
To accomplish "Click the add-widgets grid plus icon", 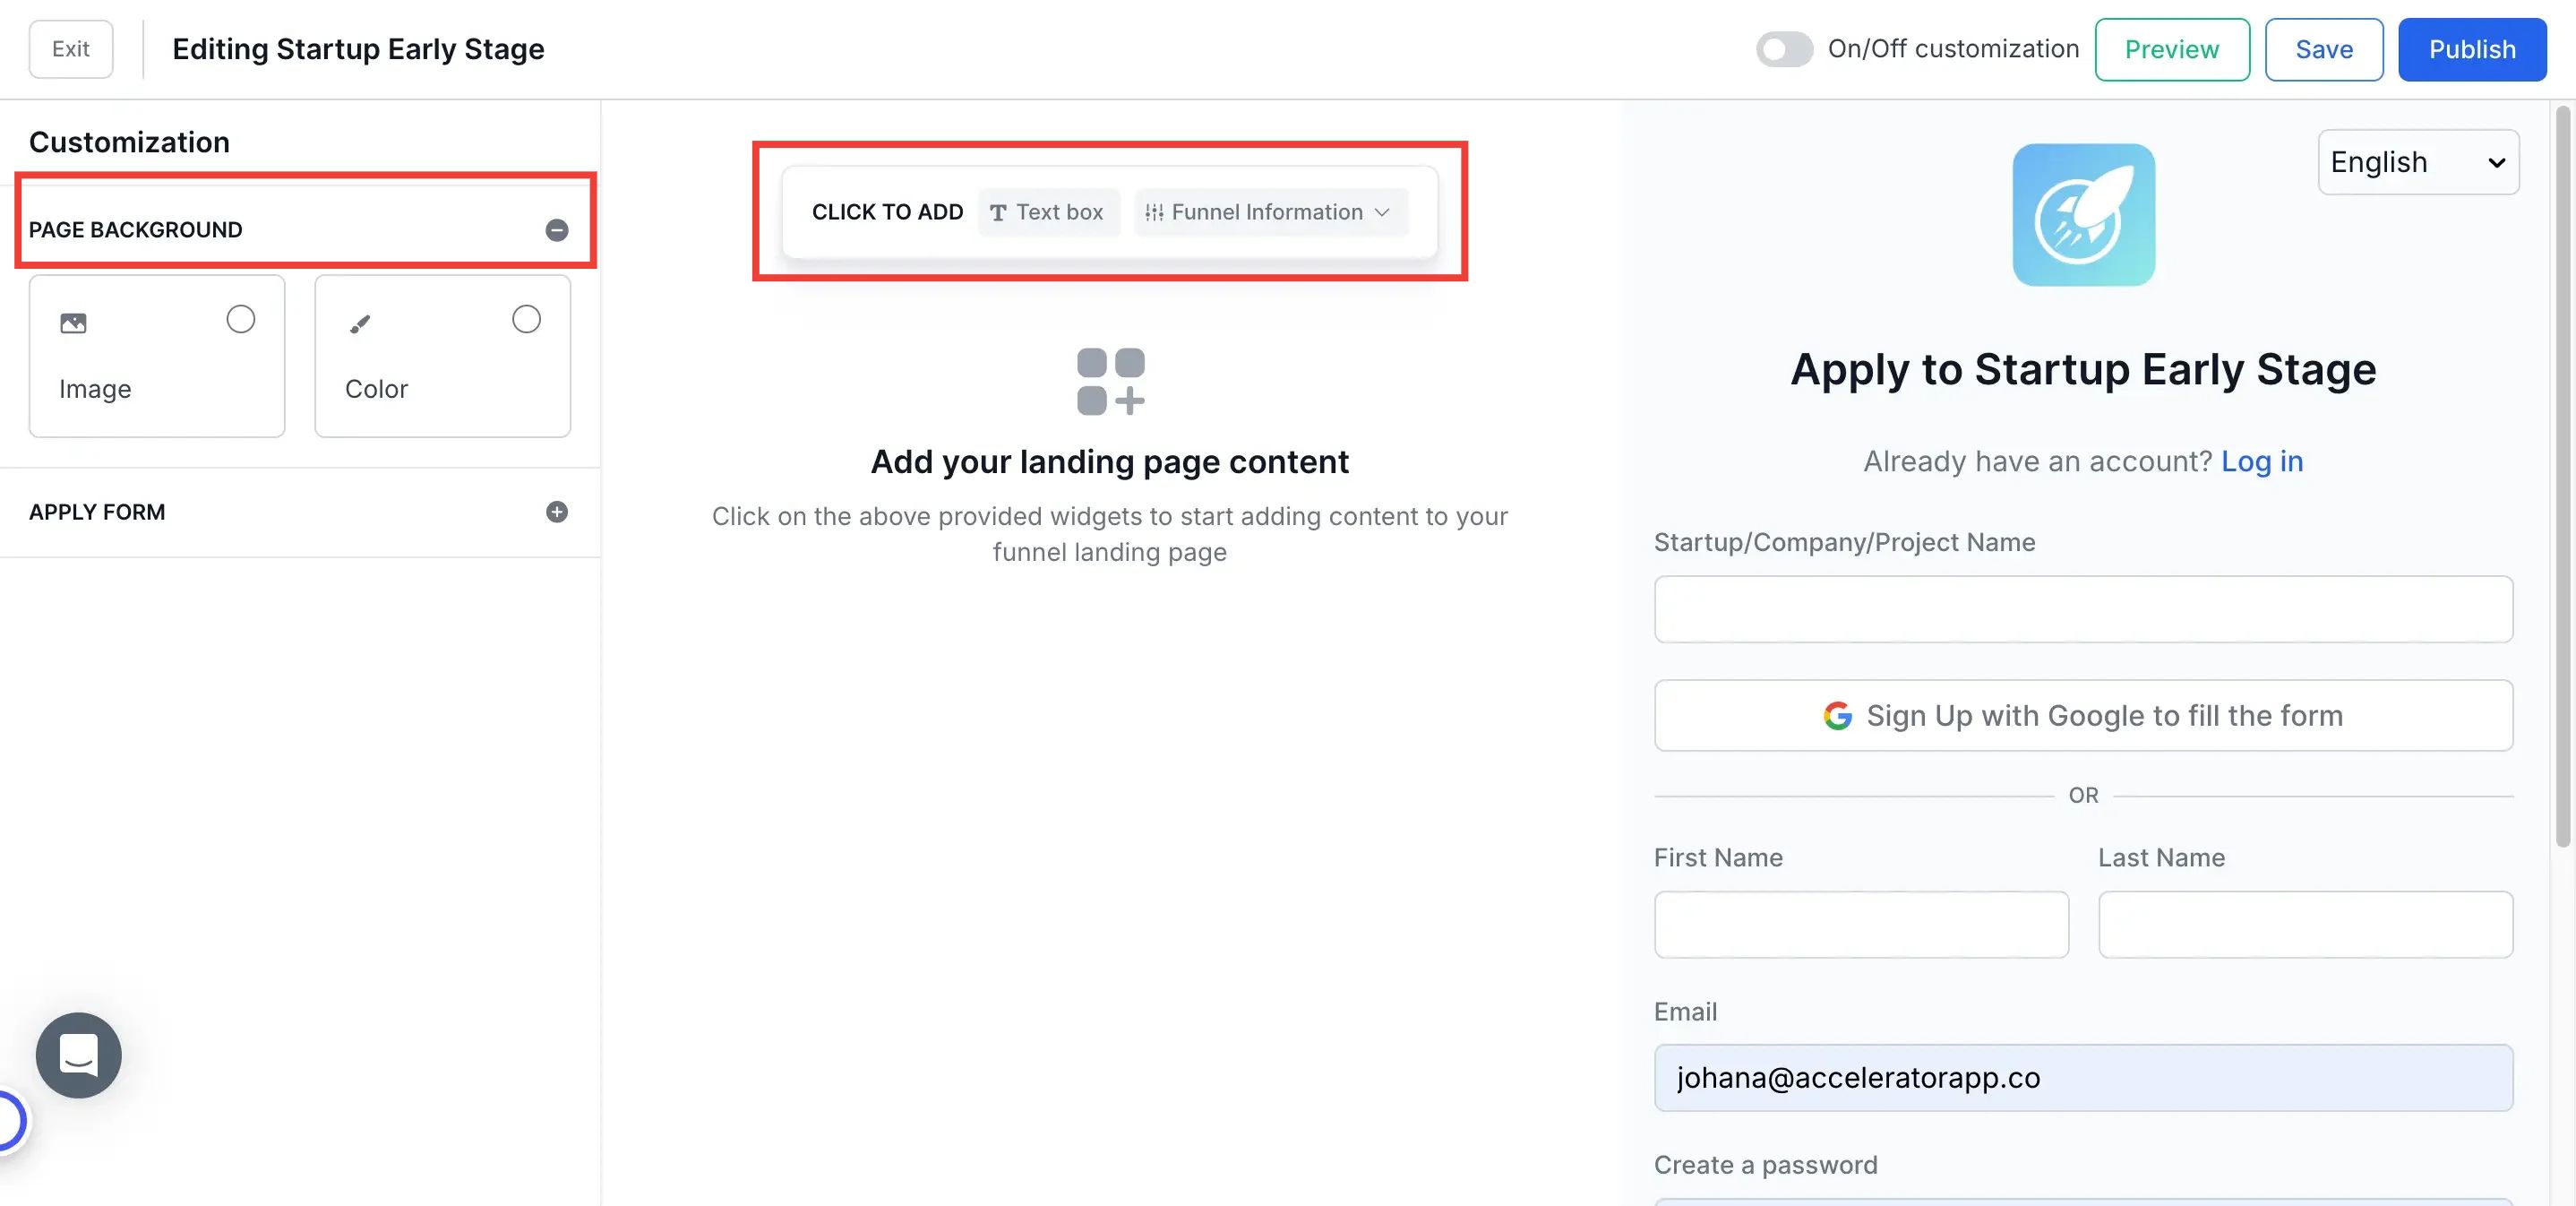I will [x=1110, y=381].
